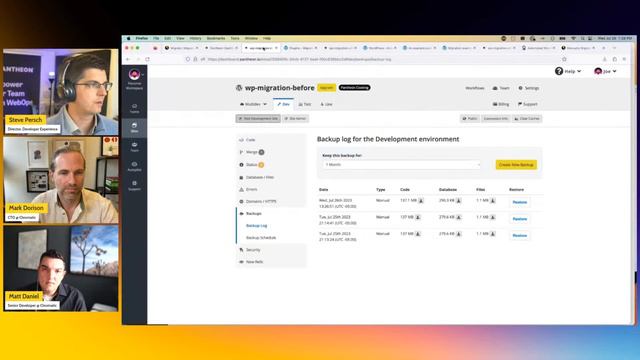Select New Relic in the Dev section menu
This screenshot has height=360, width=640.
coord(271,262)
